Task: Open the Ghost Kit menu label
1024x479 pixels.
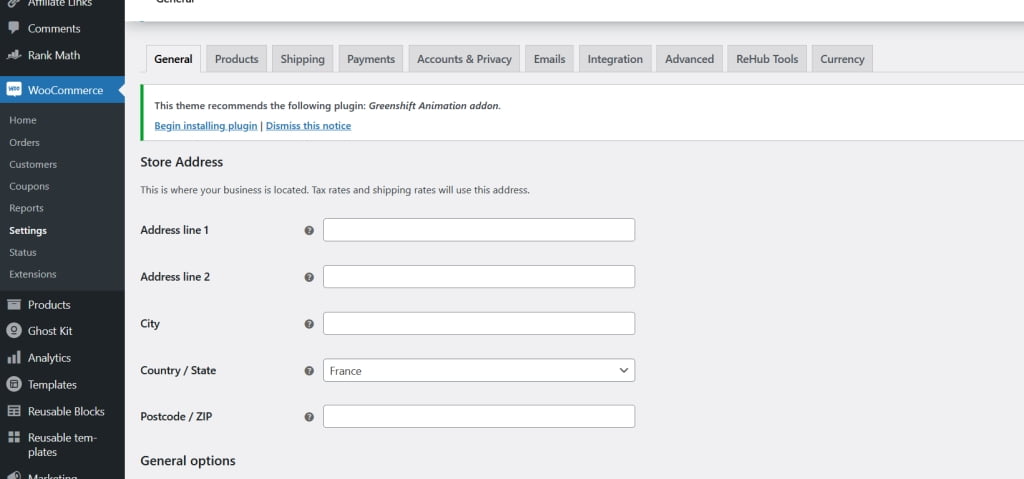Action: click(x=50, y=331)
